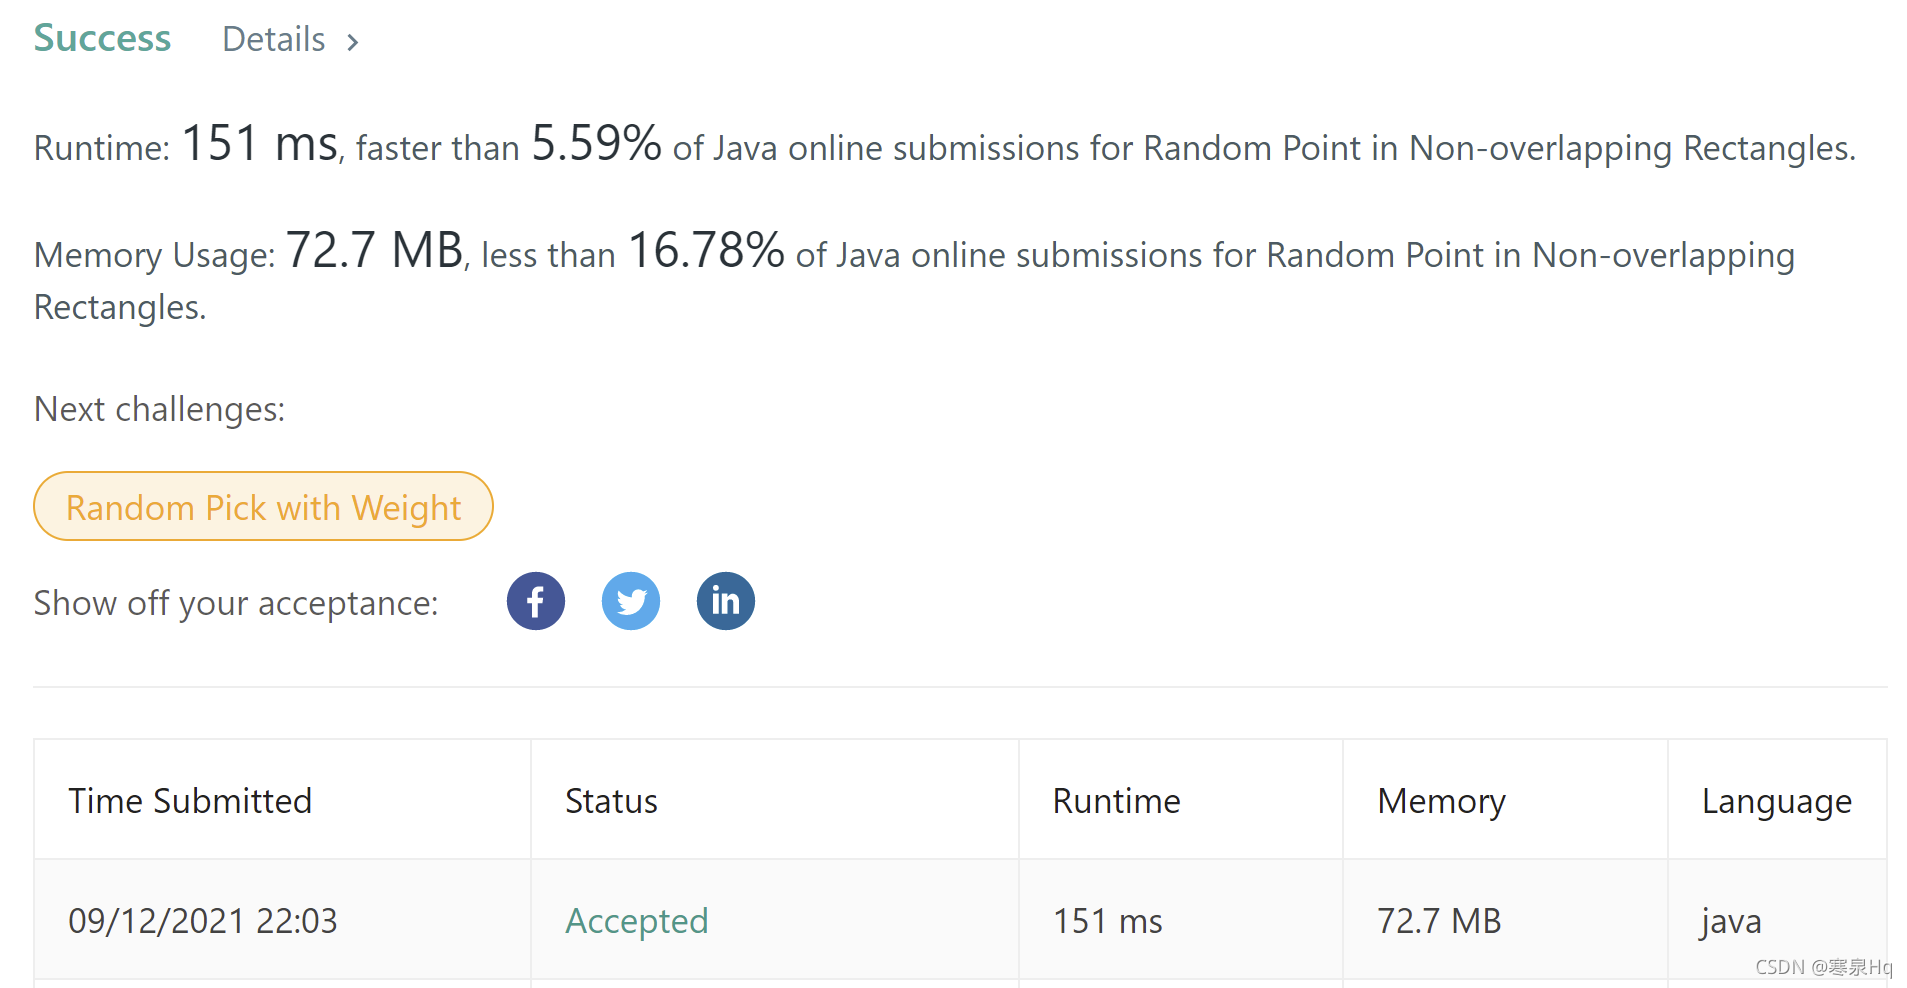Open Random Pick with Weight challenge
Viewport: 1907px width, 988px height.
point(263,506)
